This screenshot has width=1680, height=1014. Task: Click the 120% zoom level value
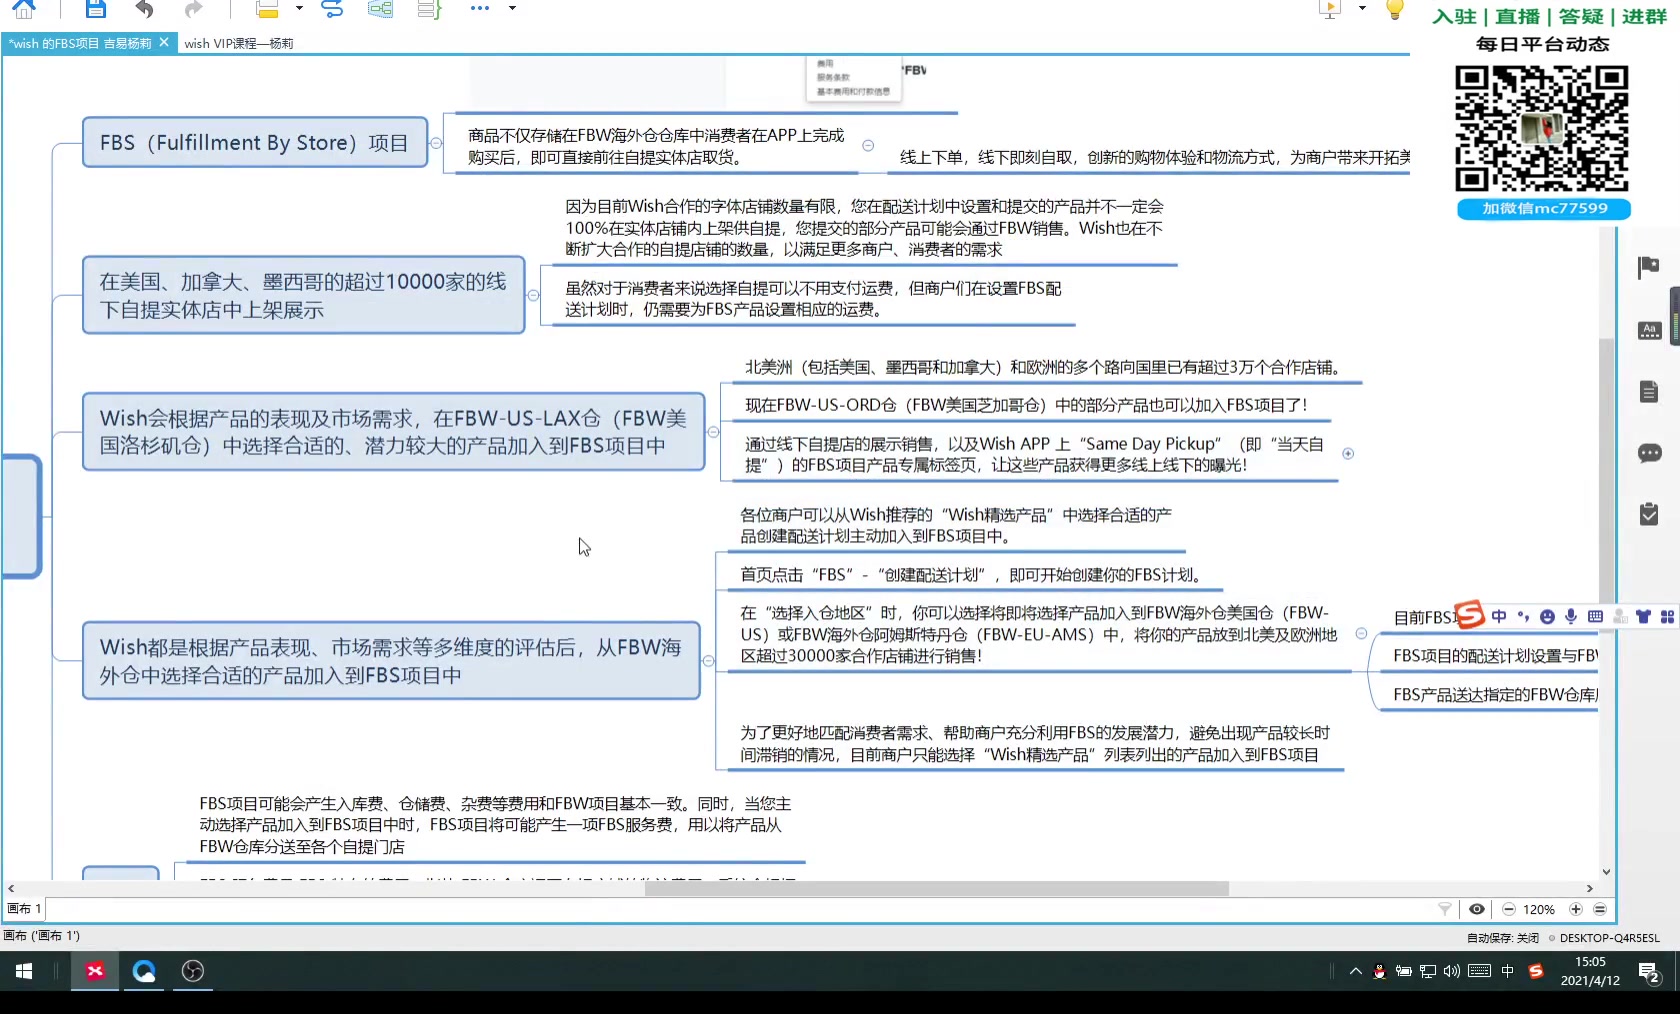pyautogui.click(x=1539, y=909)
